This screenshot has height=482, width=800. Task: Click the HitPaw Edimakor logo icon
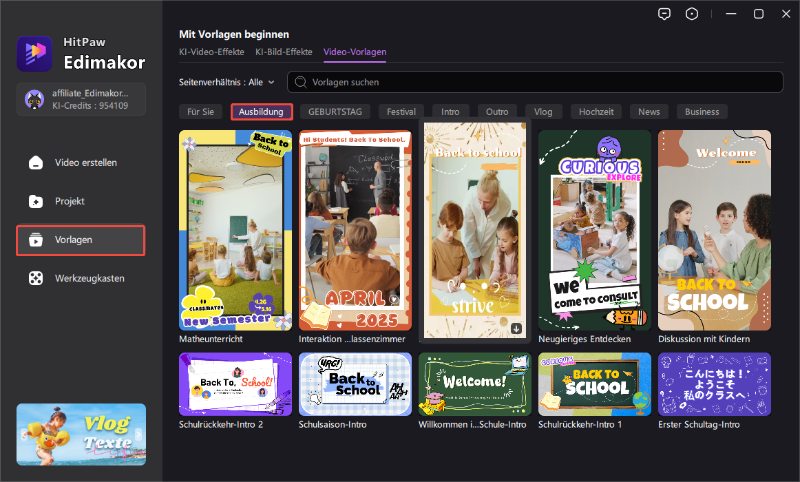click(35, 54)
